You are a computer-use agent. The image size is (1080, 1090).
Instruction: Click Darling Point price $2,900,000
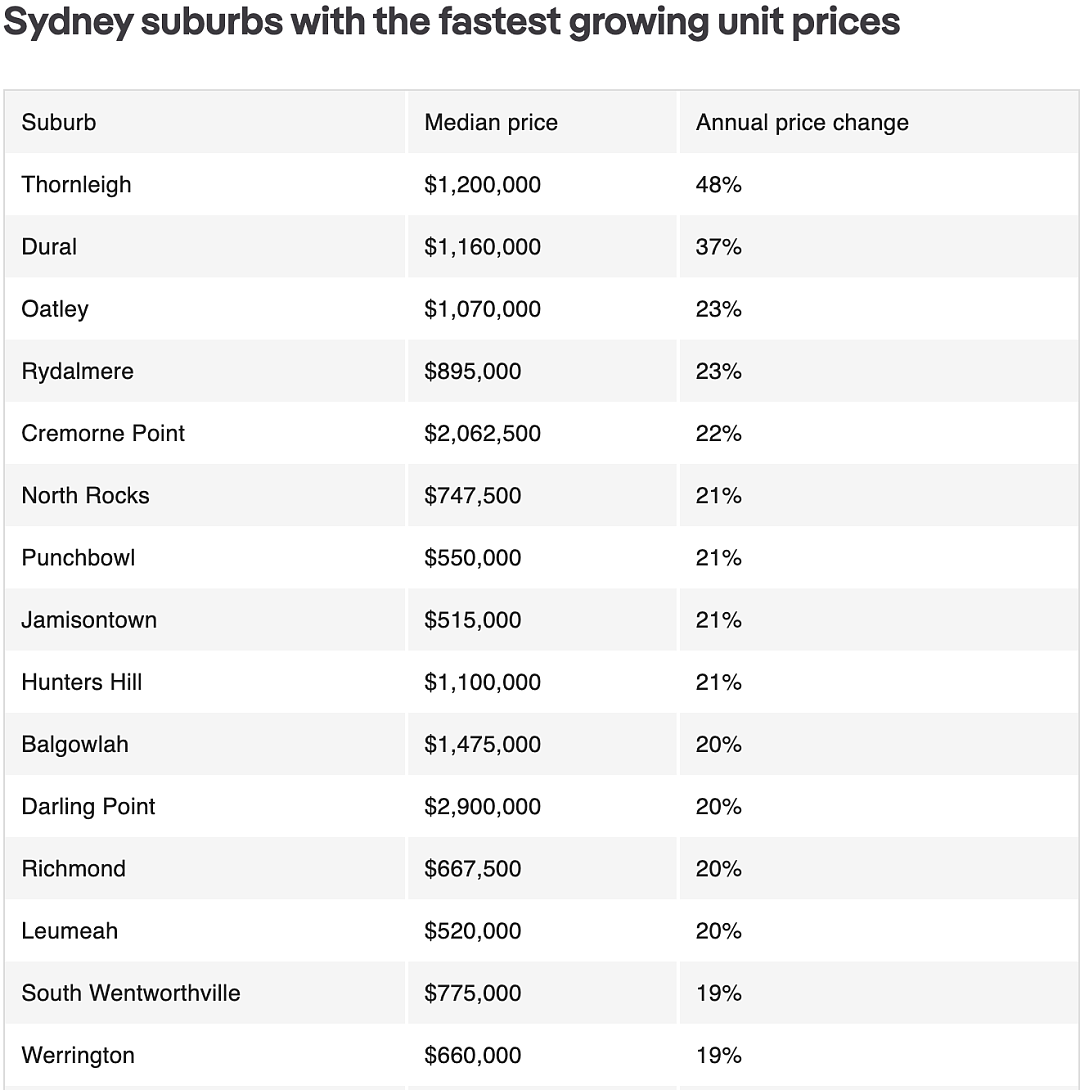point(482,806)
